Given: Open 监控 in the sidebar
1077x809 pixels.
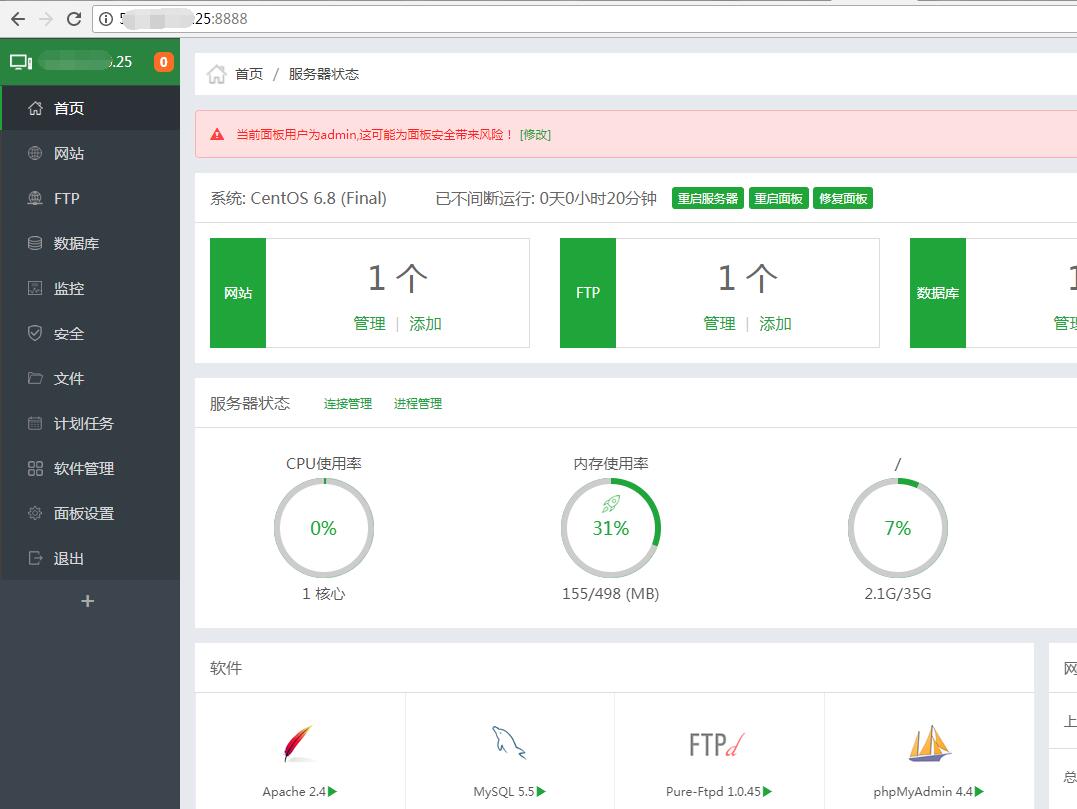Looking at the screenshot, I should (x=90, y=288).
